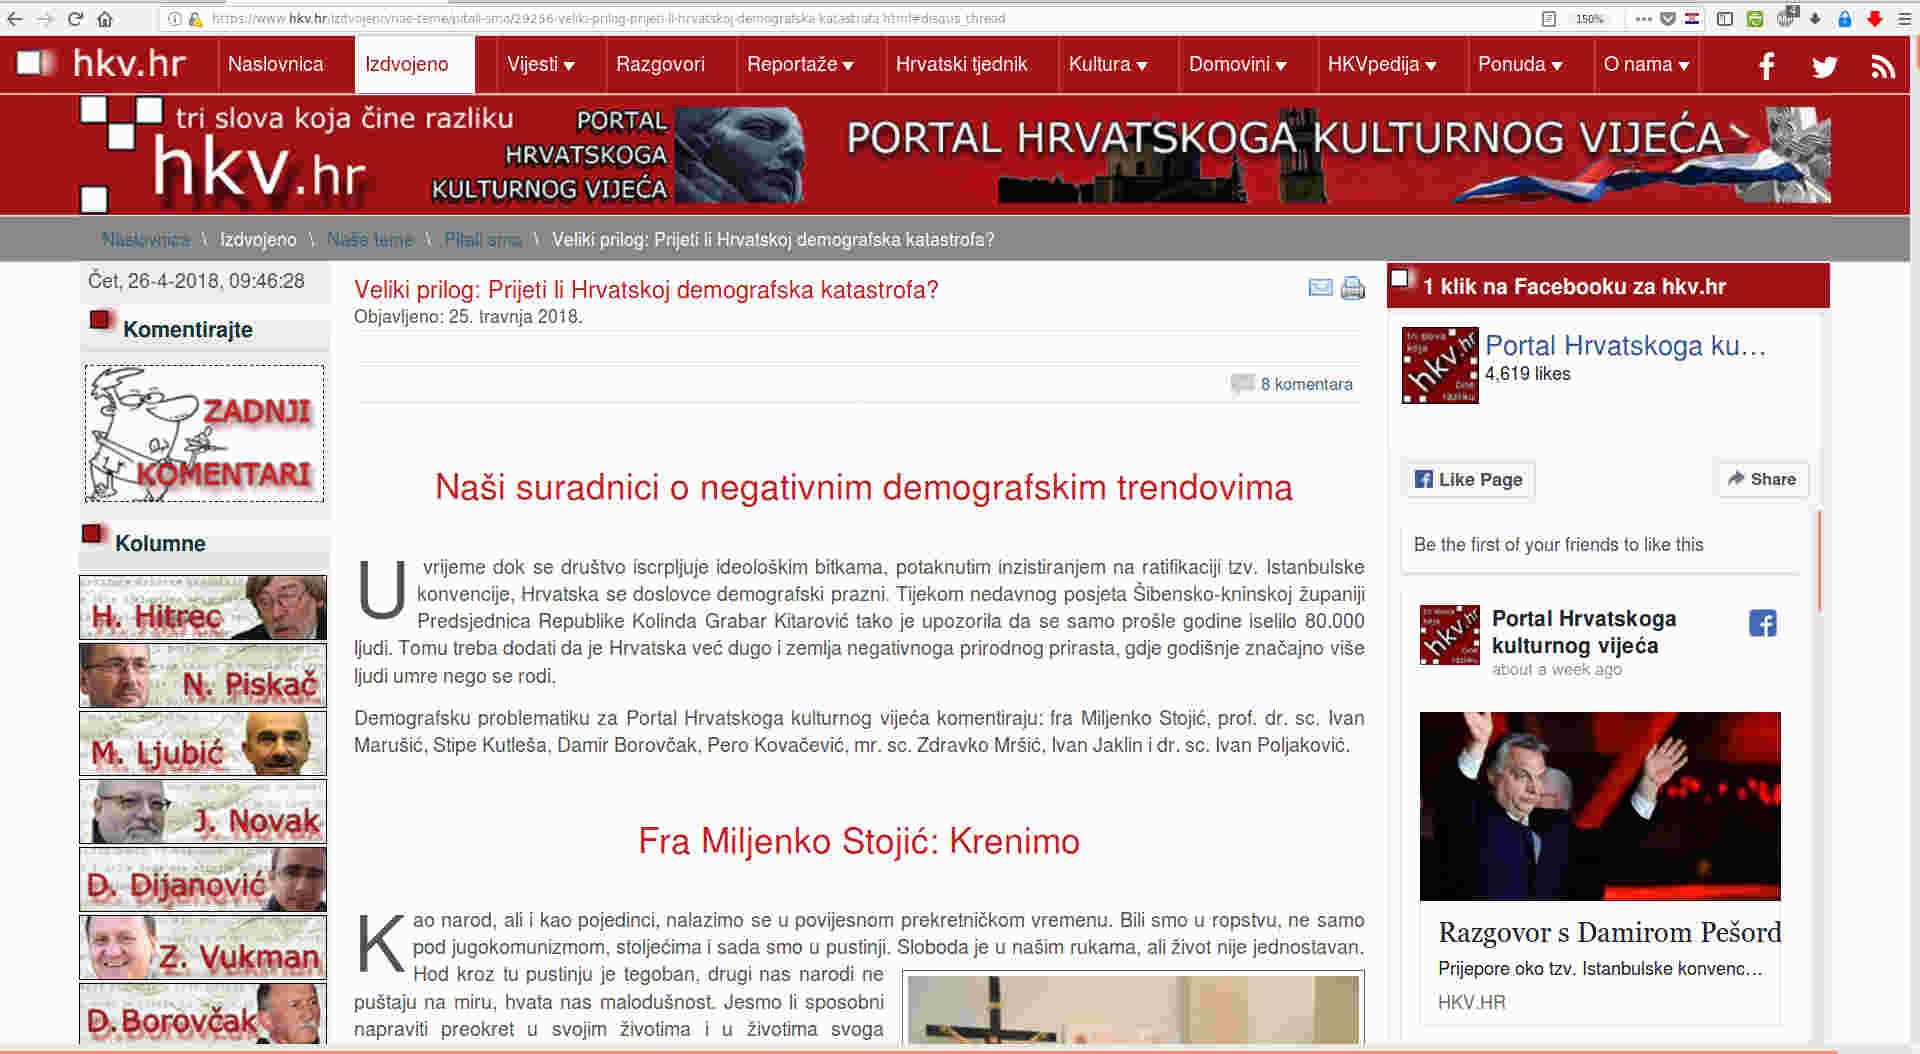Expand the Reportaže dropdown menu
1920x1054 pixels.
[x=799, y=64]
